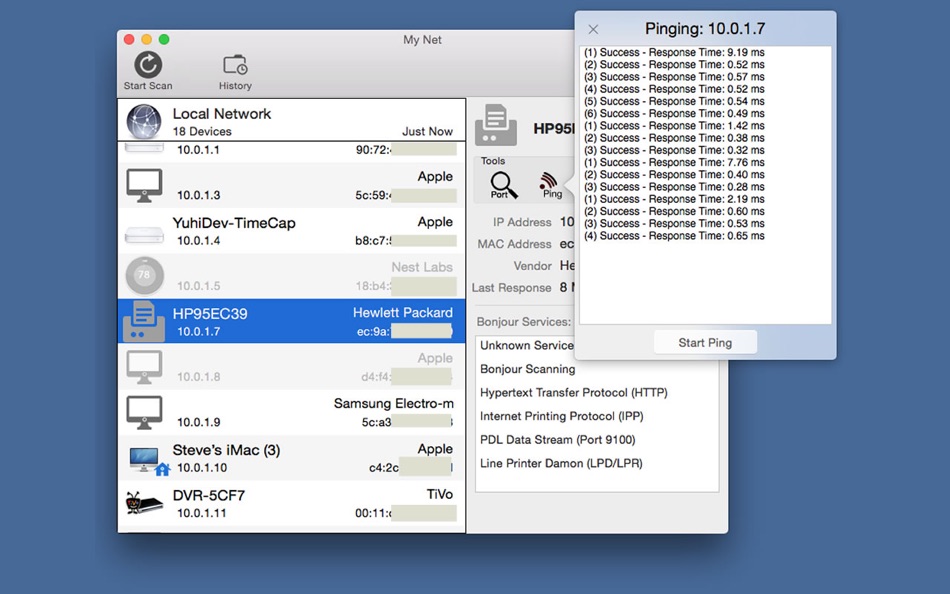
Task: Click the Pinging: 10.0.1.7 title
Action: coord(705,28)
